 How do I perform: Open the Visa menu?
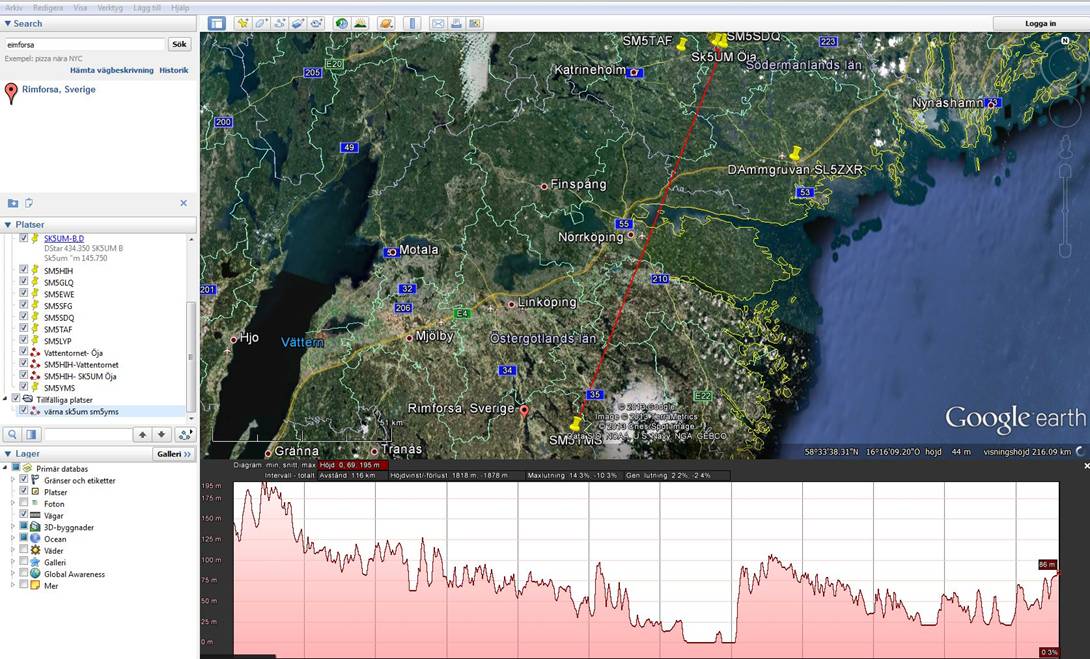coord(80,8)
